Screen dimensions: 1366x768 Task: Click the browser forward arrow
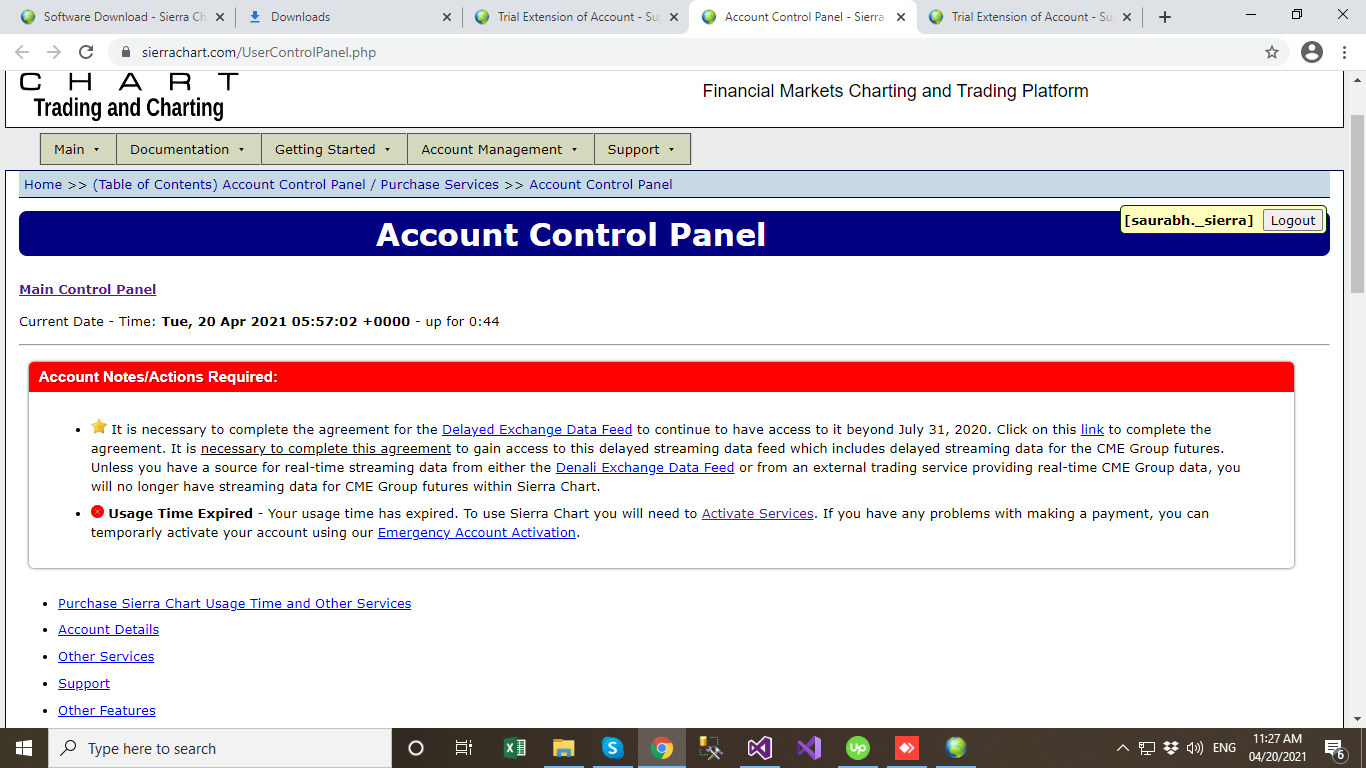pos(54,52)
